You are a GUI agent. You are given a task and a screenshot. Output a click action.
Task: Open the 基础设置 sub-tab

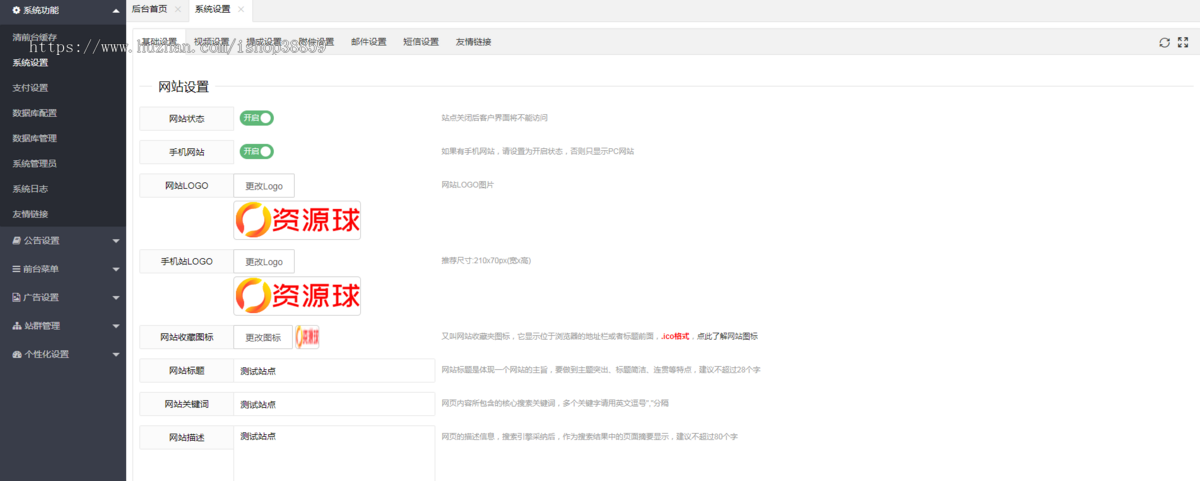pos(159,42)
